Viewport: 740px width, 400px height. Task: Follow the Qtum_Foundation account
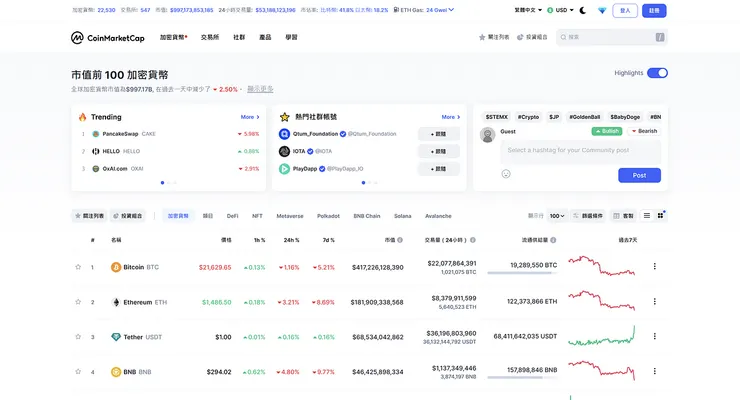[x=438, y=134]
